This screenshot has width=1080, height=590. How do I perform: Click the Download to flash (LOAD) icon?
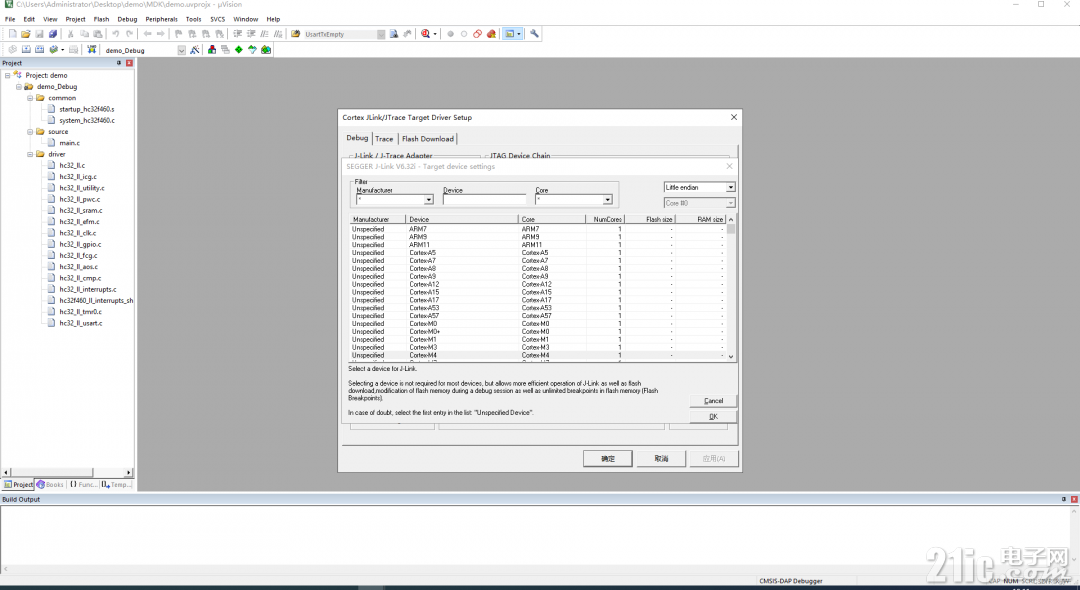[x=92, y=50]
